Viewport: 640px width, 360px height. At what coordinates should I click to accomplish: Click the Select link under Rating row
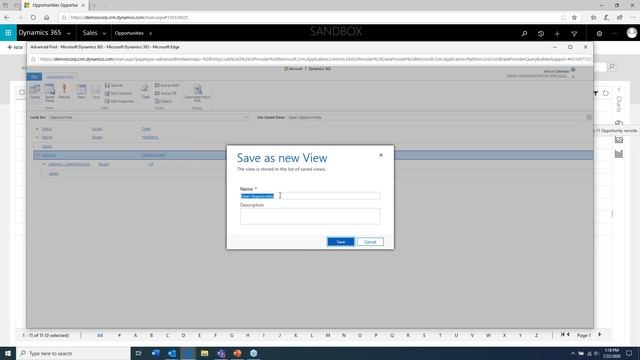pos(47,147)
